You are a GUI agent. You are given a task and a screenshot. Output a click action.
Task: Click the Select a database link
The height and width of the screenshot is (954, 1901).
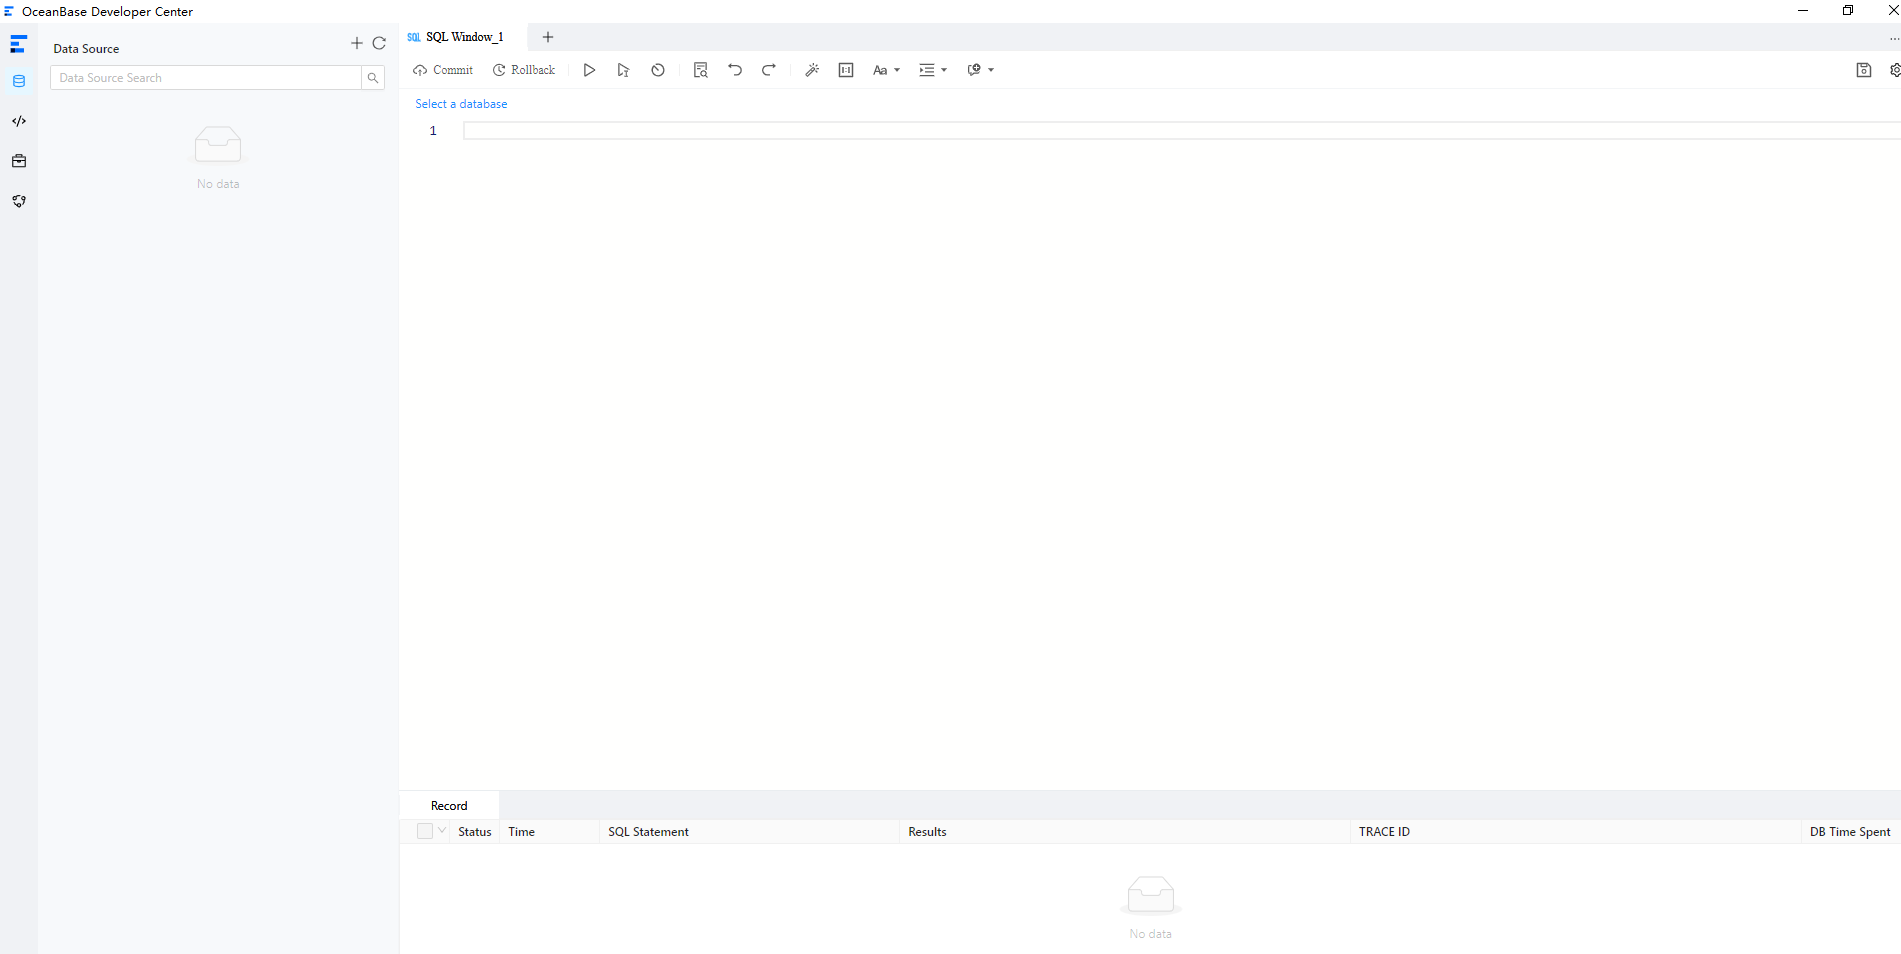pyautogui.click(x=461, y=104)
